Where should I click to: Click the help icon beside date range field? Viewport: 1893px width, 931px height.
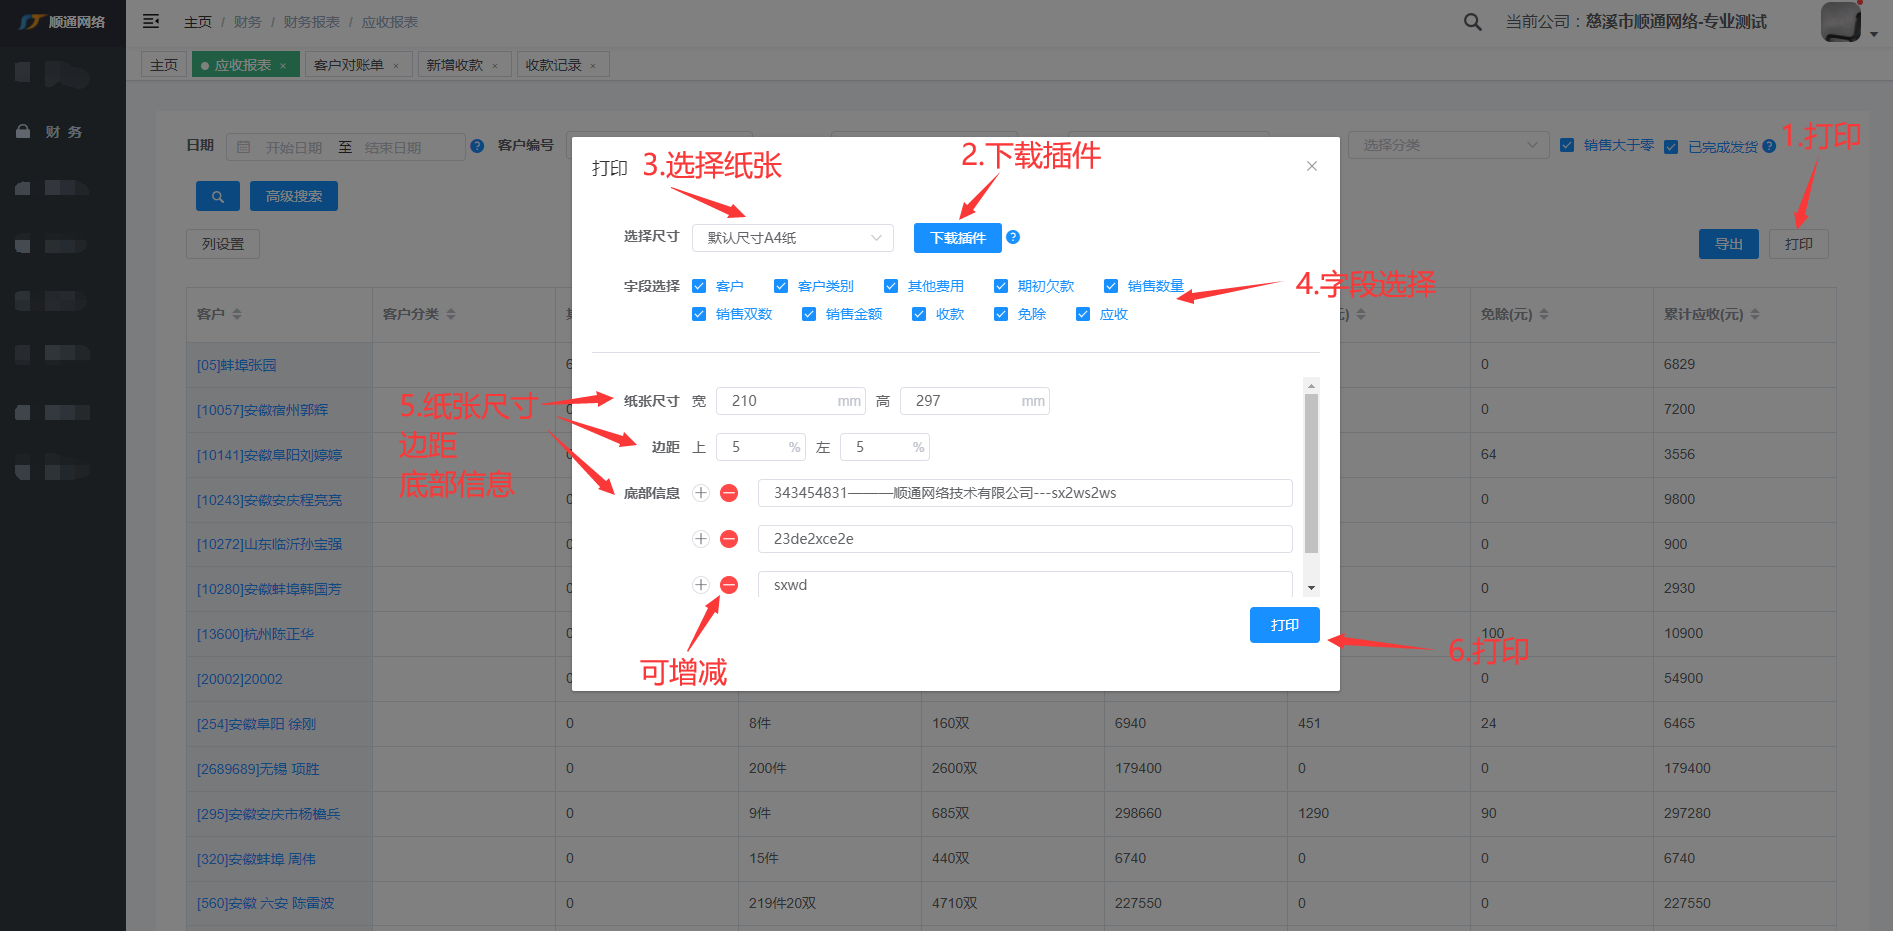[477, 146]
